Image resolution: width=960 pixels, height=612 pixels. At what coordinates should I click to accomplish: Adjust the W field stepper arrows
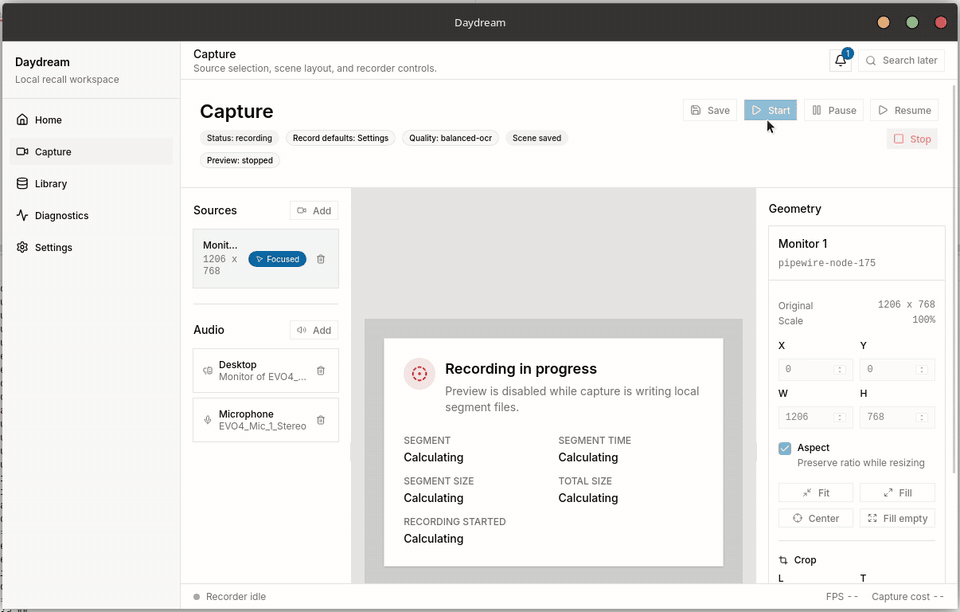(840, 417)
